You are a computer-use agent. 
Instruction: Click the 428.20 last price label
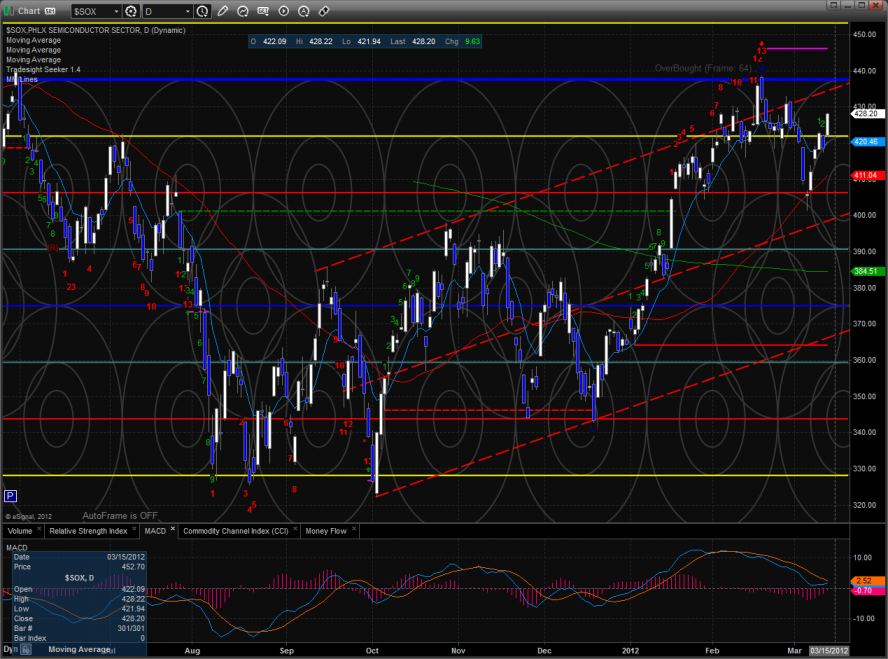coord(866,114)
